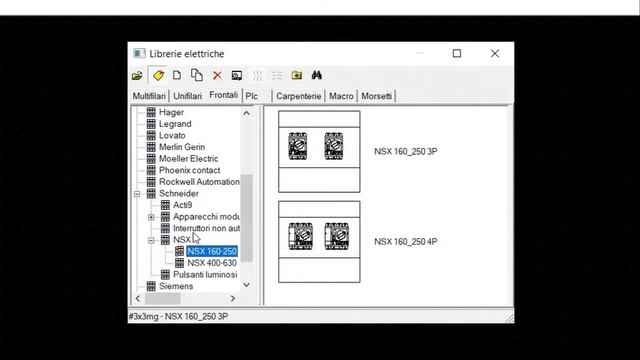
Task: Select Lovato in the library tree
Action: [x=172, y=136]
